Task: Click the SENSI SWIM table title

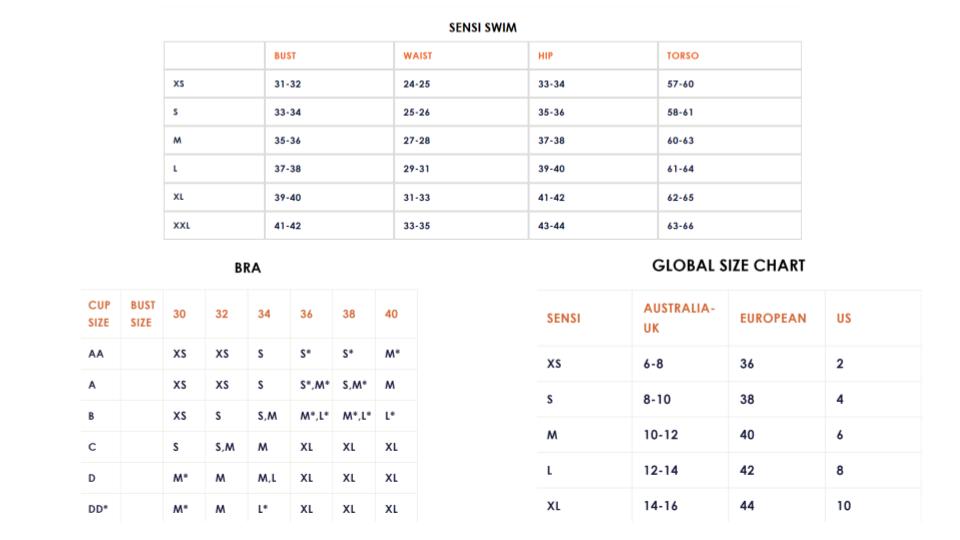Action: click(x=482, y=28)
